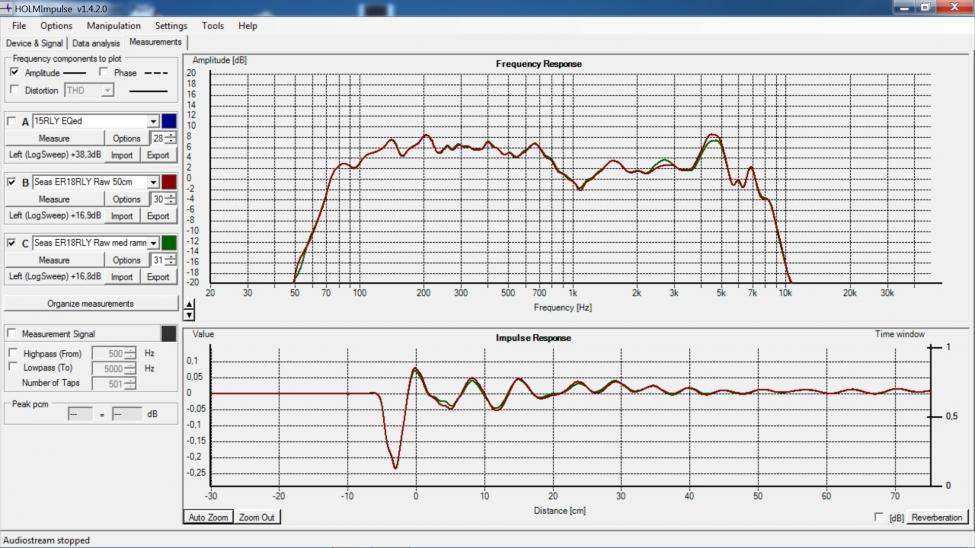The height and width of the screenshot is (548, 975).
Task: Click the Reverberation button
Action: [936, 517]
